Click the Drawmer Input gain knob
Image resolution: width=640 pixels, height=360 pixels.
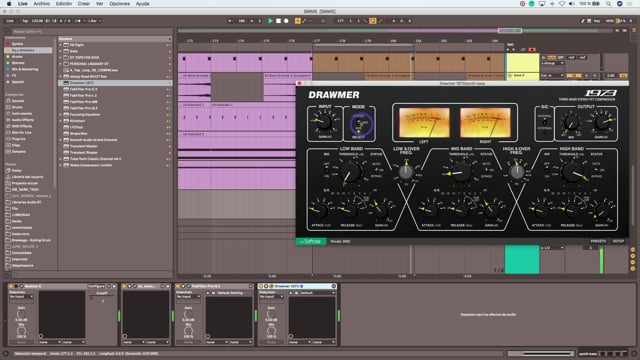[324, 122]
